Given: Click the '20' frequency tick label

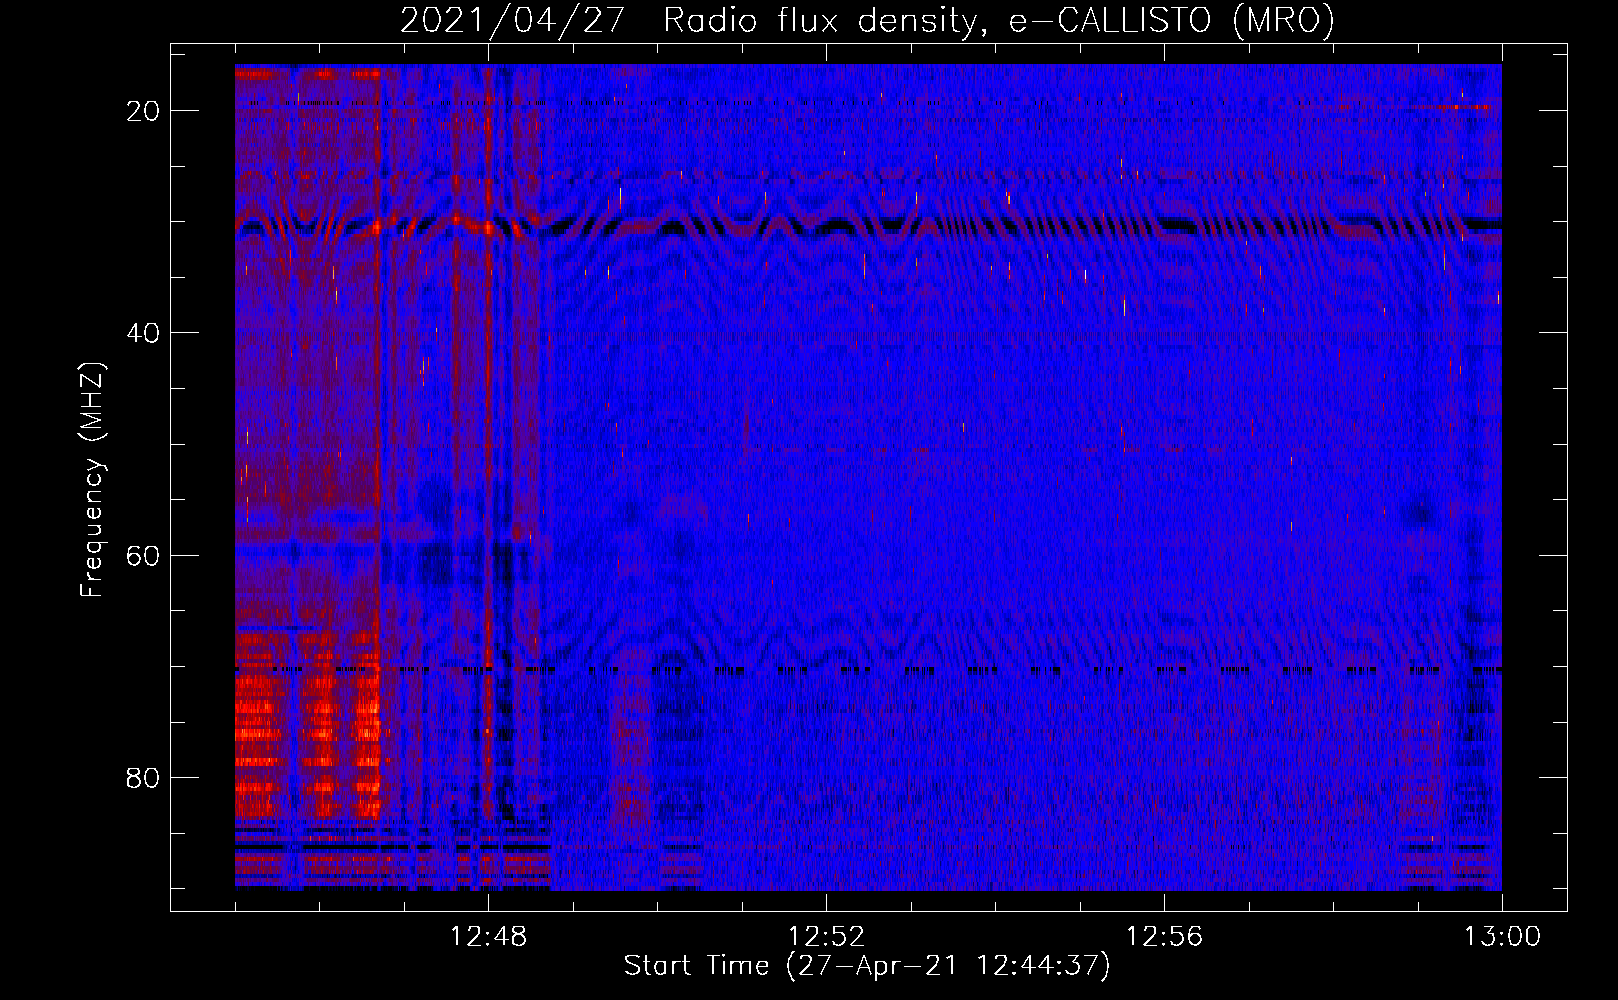Looking at the screenshot, I should [144, 111].
